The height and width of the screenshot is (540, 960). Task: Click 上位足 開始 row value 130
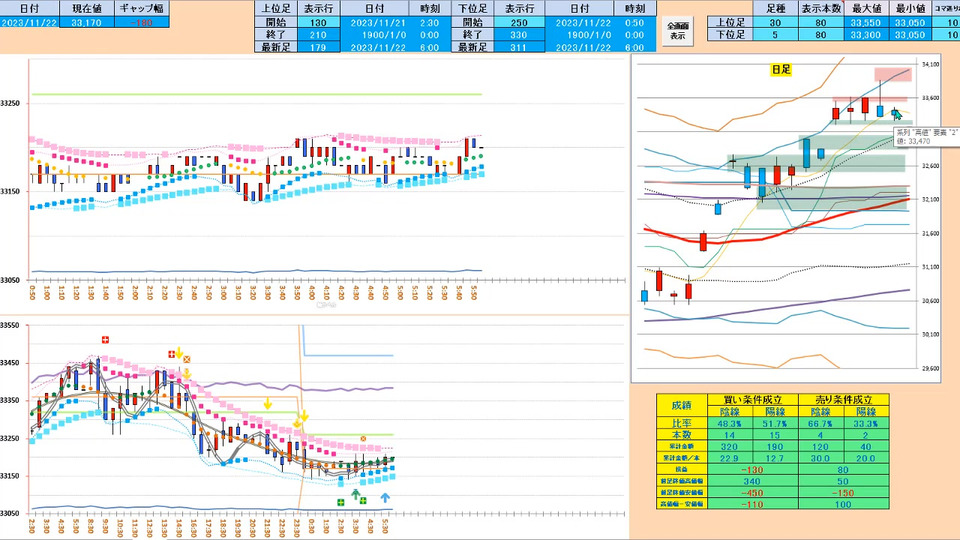point(318,23)
